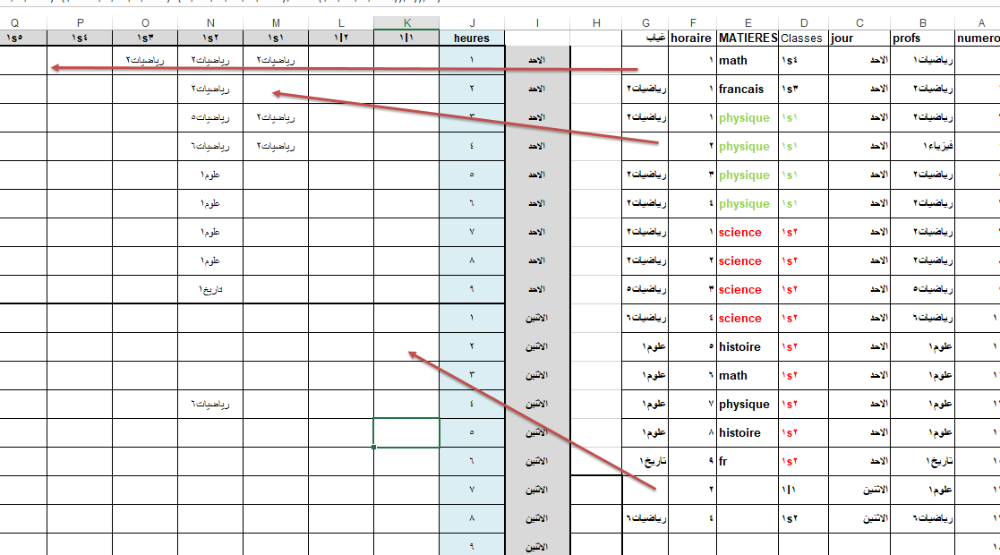Select the 1s3 cell in Classes column
This screenshot has width=1000, height=555.
804,89
